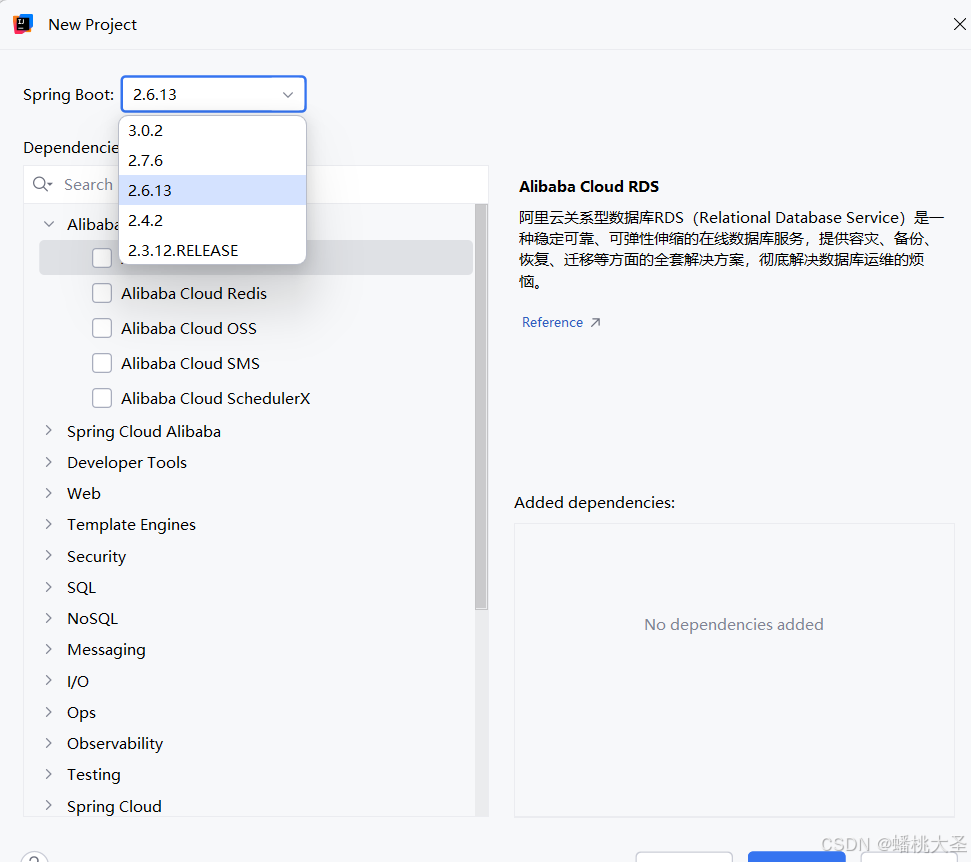Viewport: 971px width, 862px height.
Task: Click the dependency tree scrollbar
Action: (x=481, y=407)
